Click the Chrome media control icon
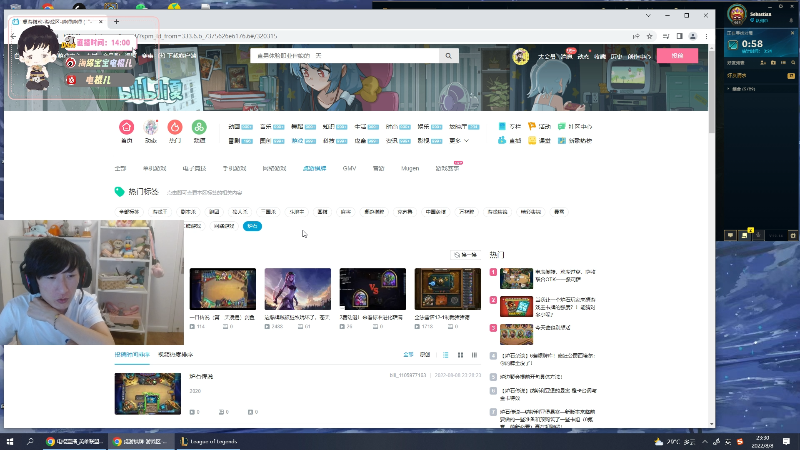This screenshot has width=800, height=450. [666, 36]
